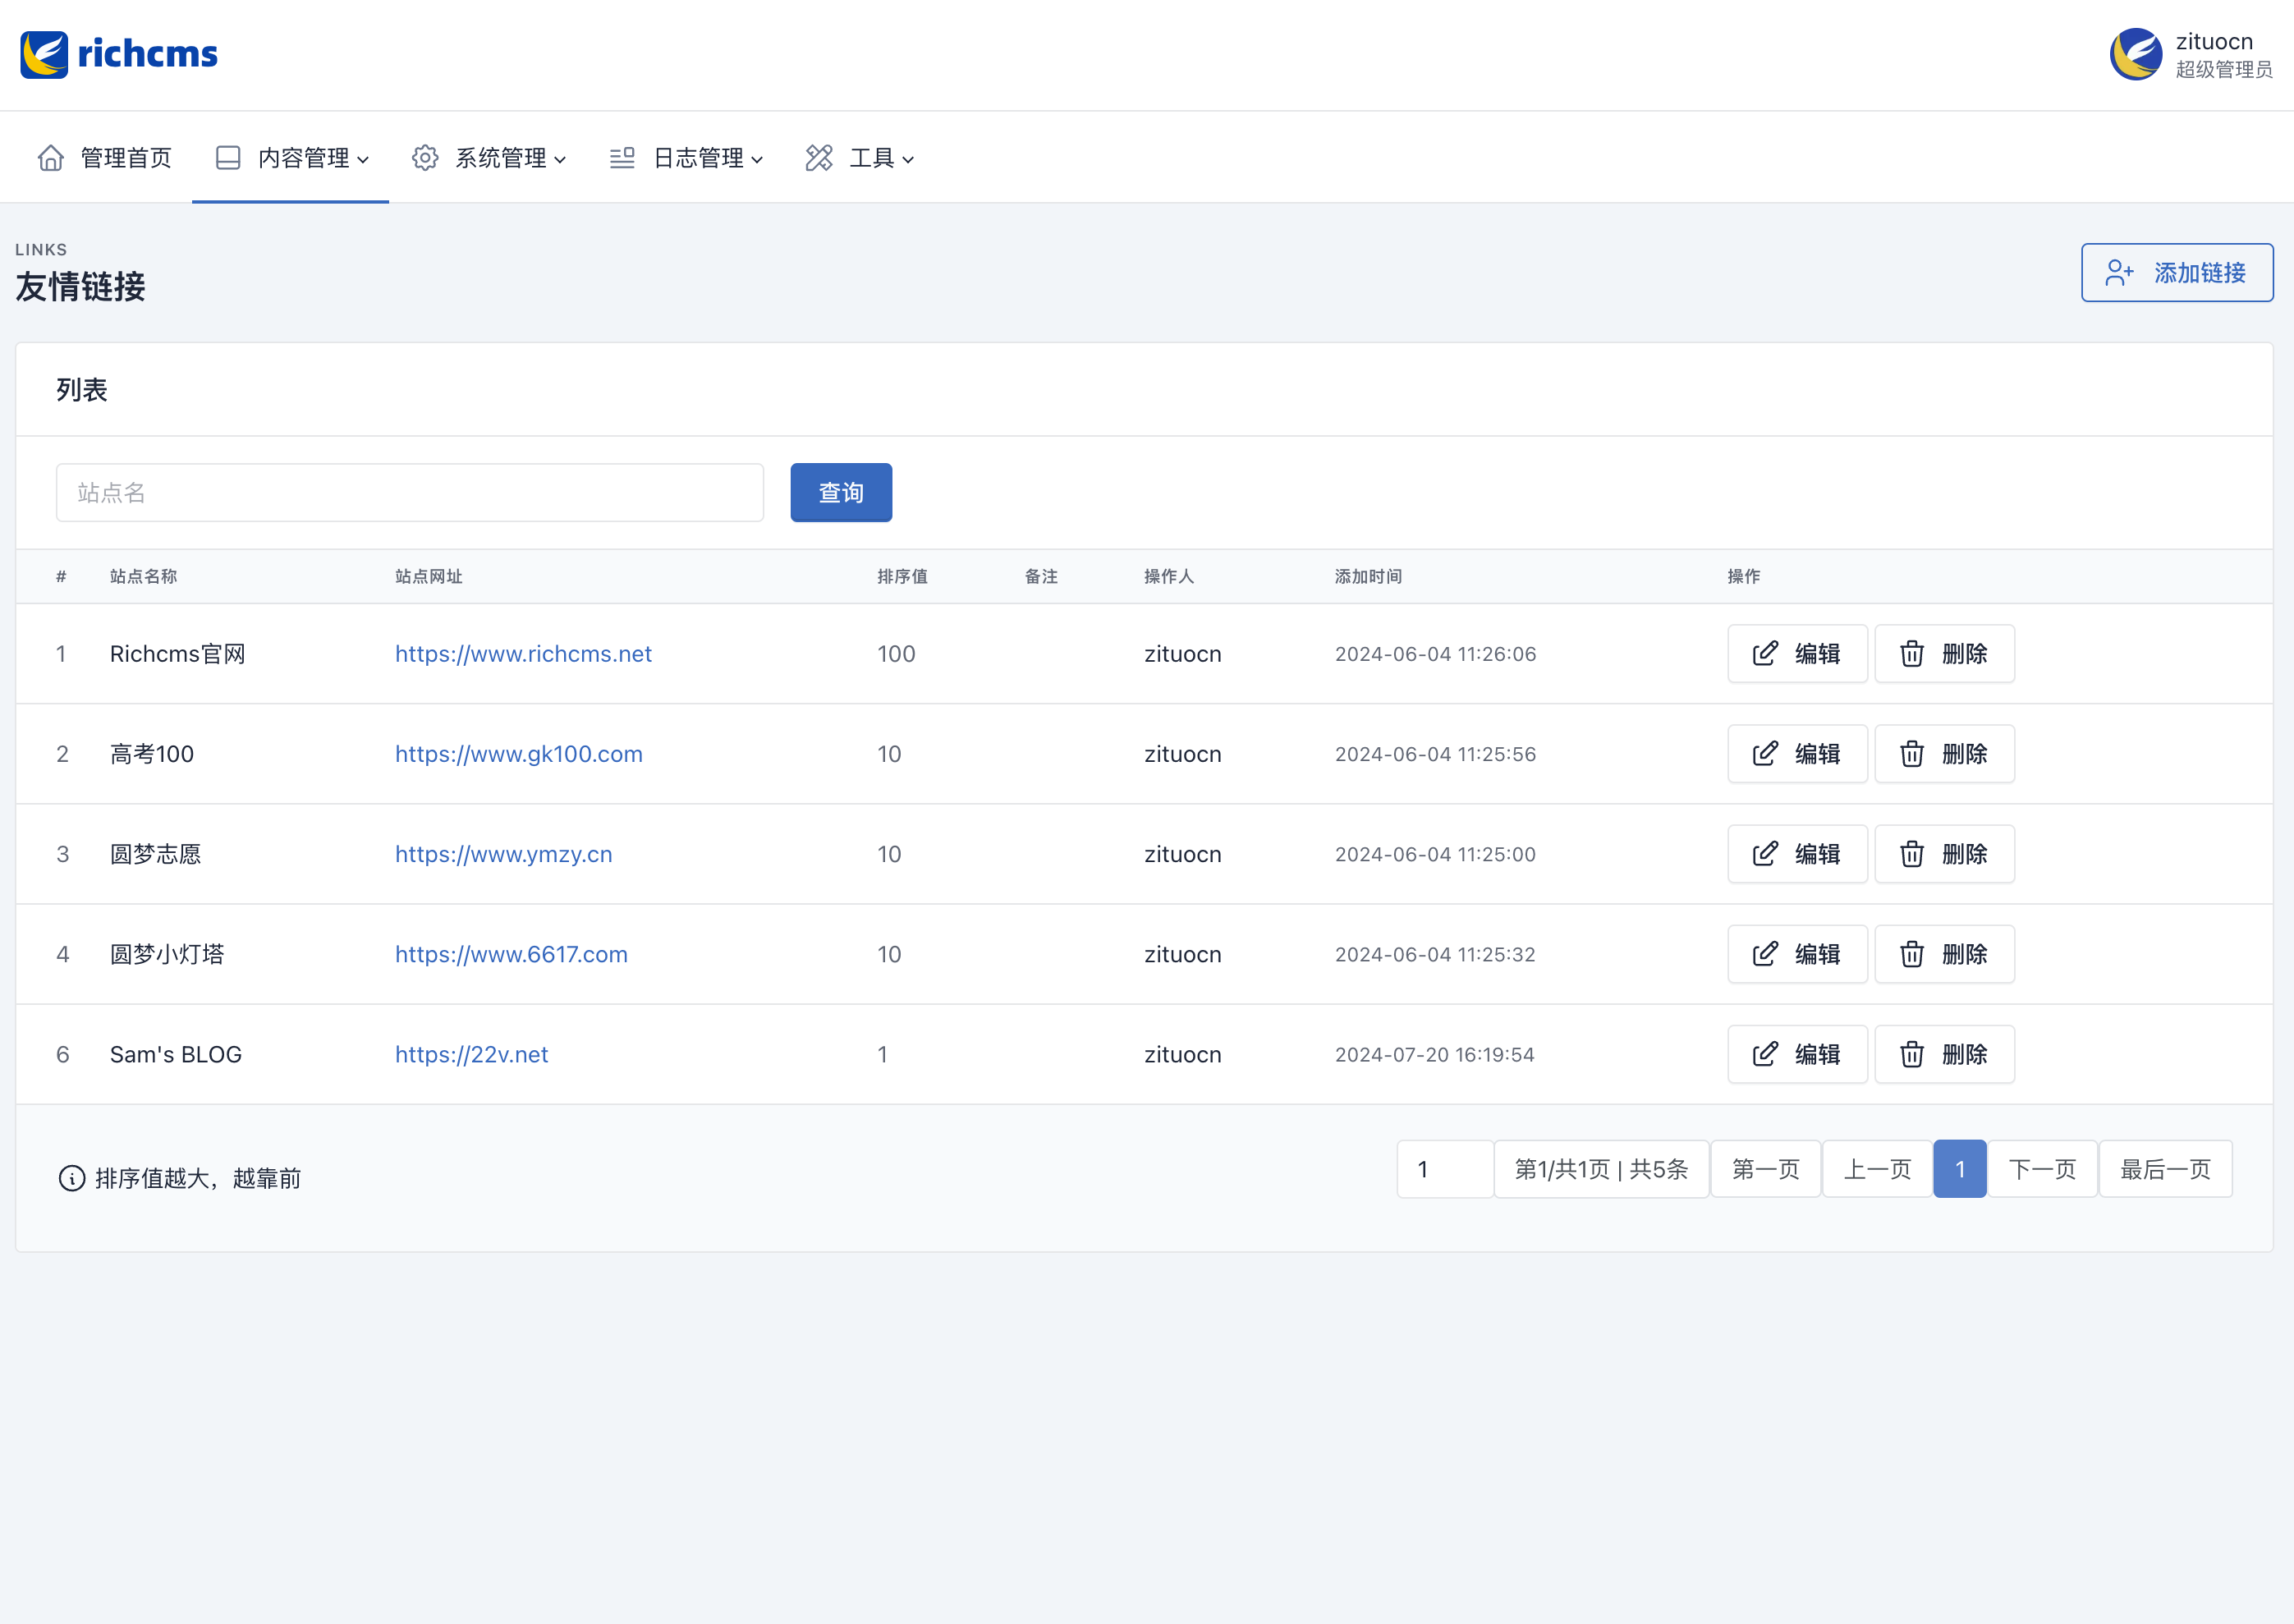Open the 工具 menu
The image size is (2294, 1624).
(859, 158)
